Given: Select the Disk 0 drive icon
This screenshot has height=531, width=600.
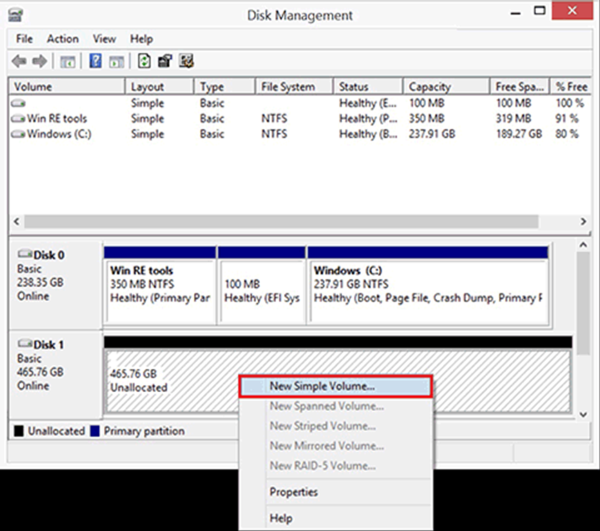Looking at the screenshot, I should coord(25,254).
